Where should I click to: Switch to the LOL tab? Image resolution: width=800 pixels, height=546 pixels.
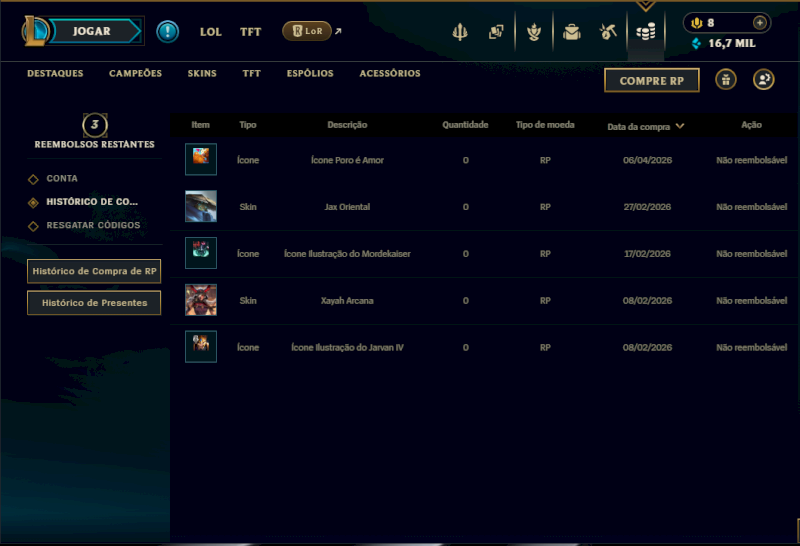coord(210,32)
